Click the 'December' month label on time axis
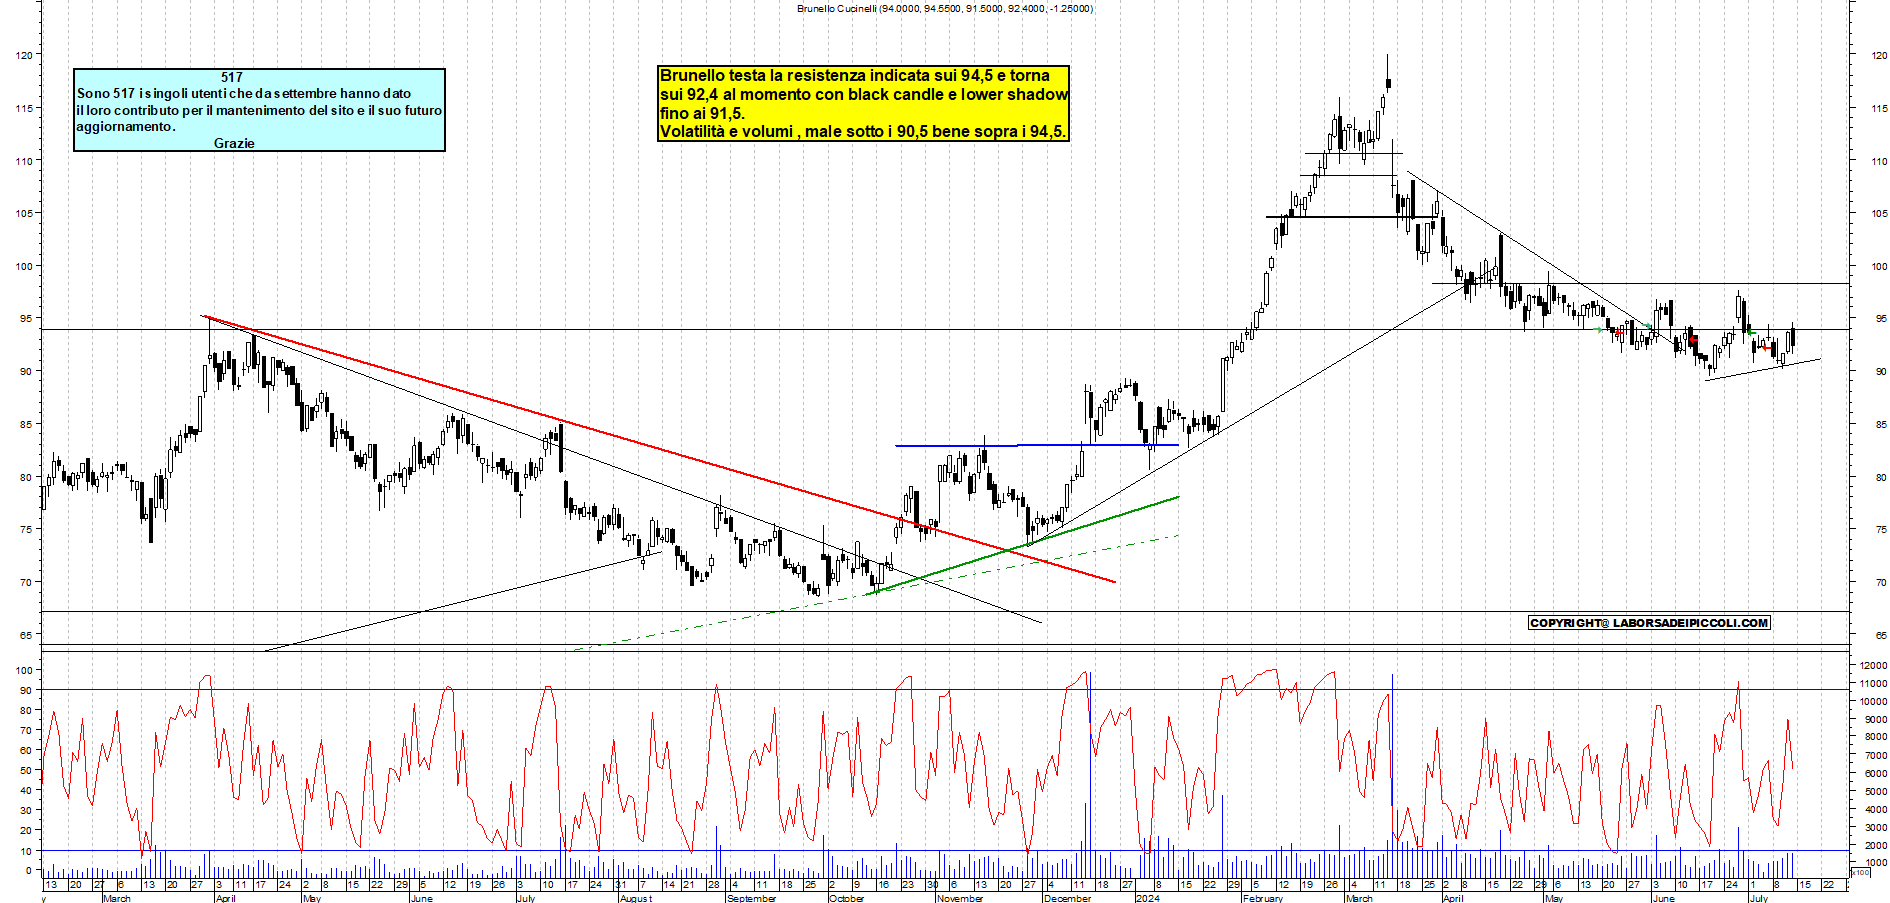 tap(1067, 898)
